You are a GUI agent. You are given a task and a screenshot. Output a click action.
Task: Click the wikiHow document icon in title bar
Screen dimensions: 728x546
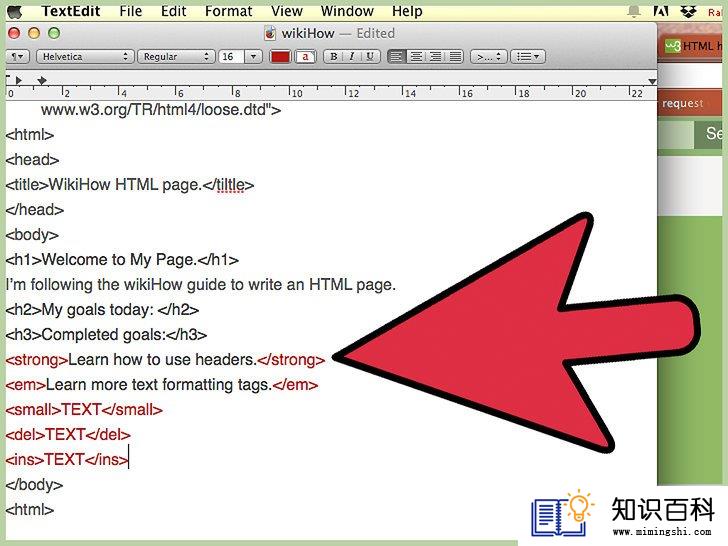coord(270,33)
